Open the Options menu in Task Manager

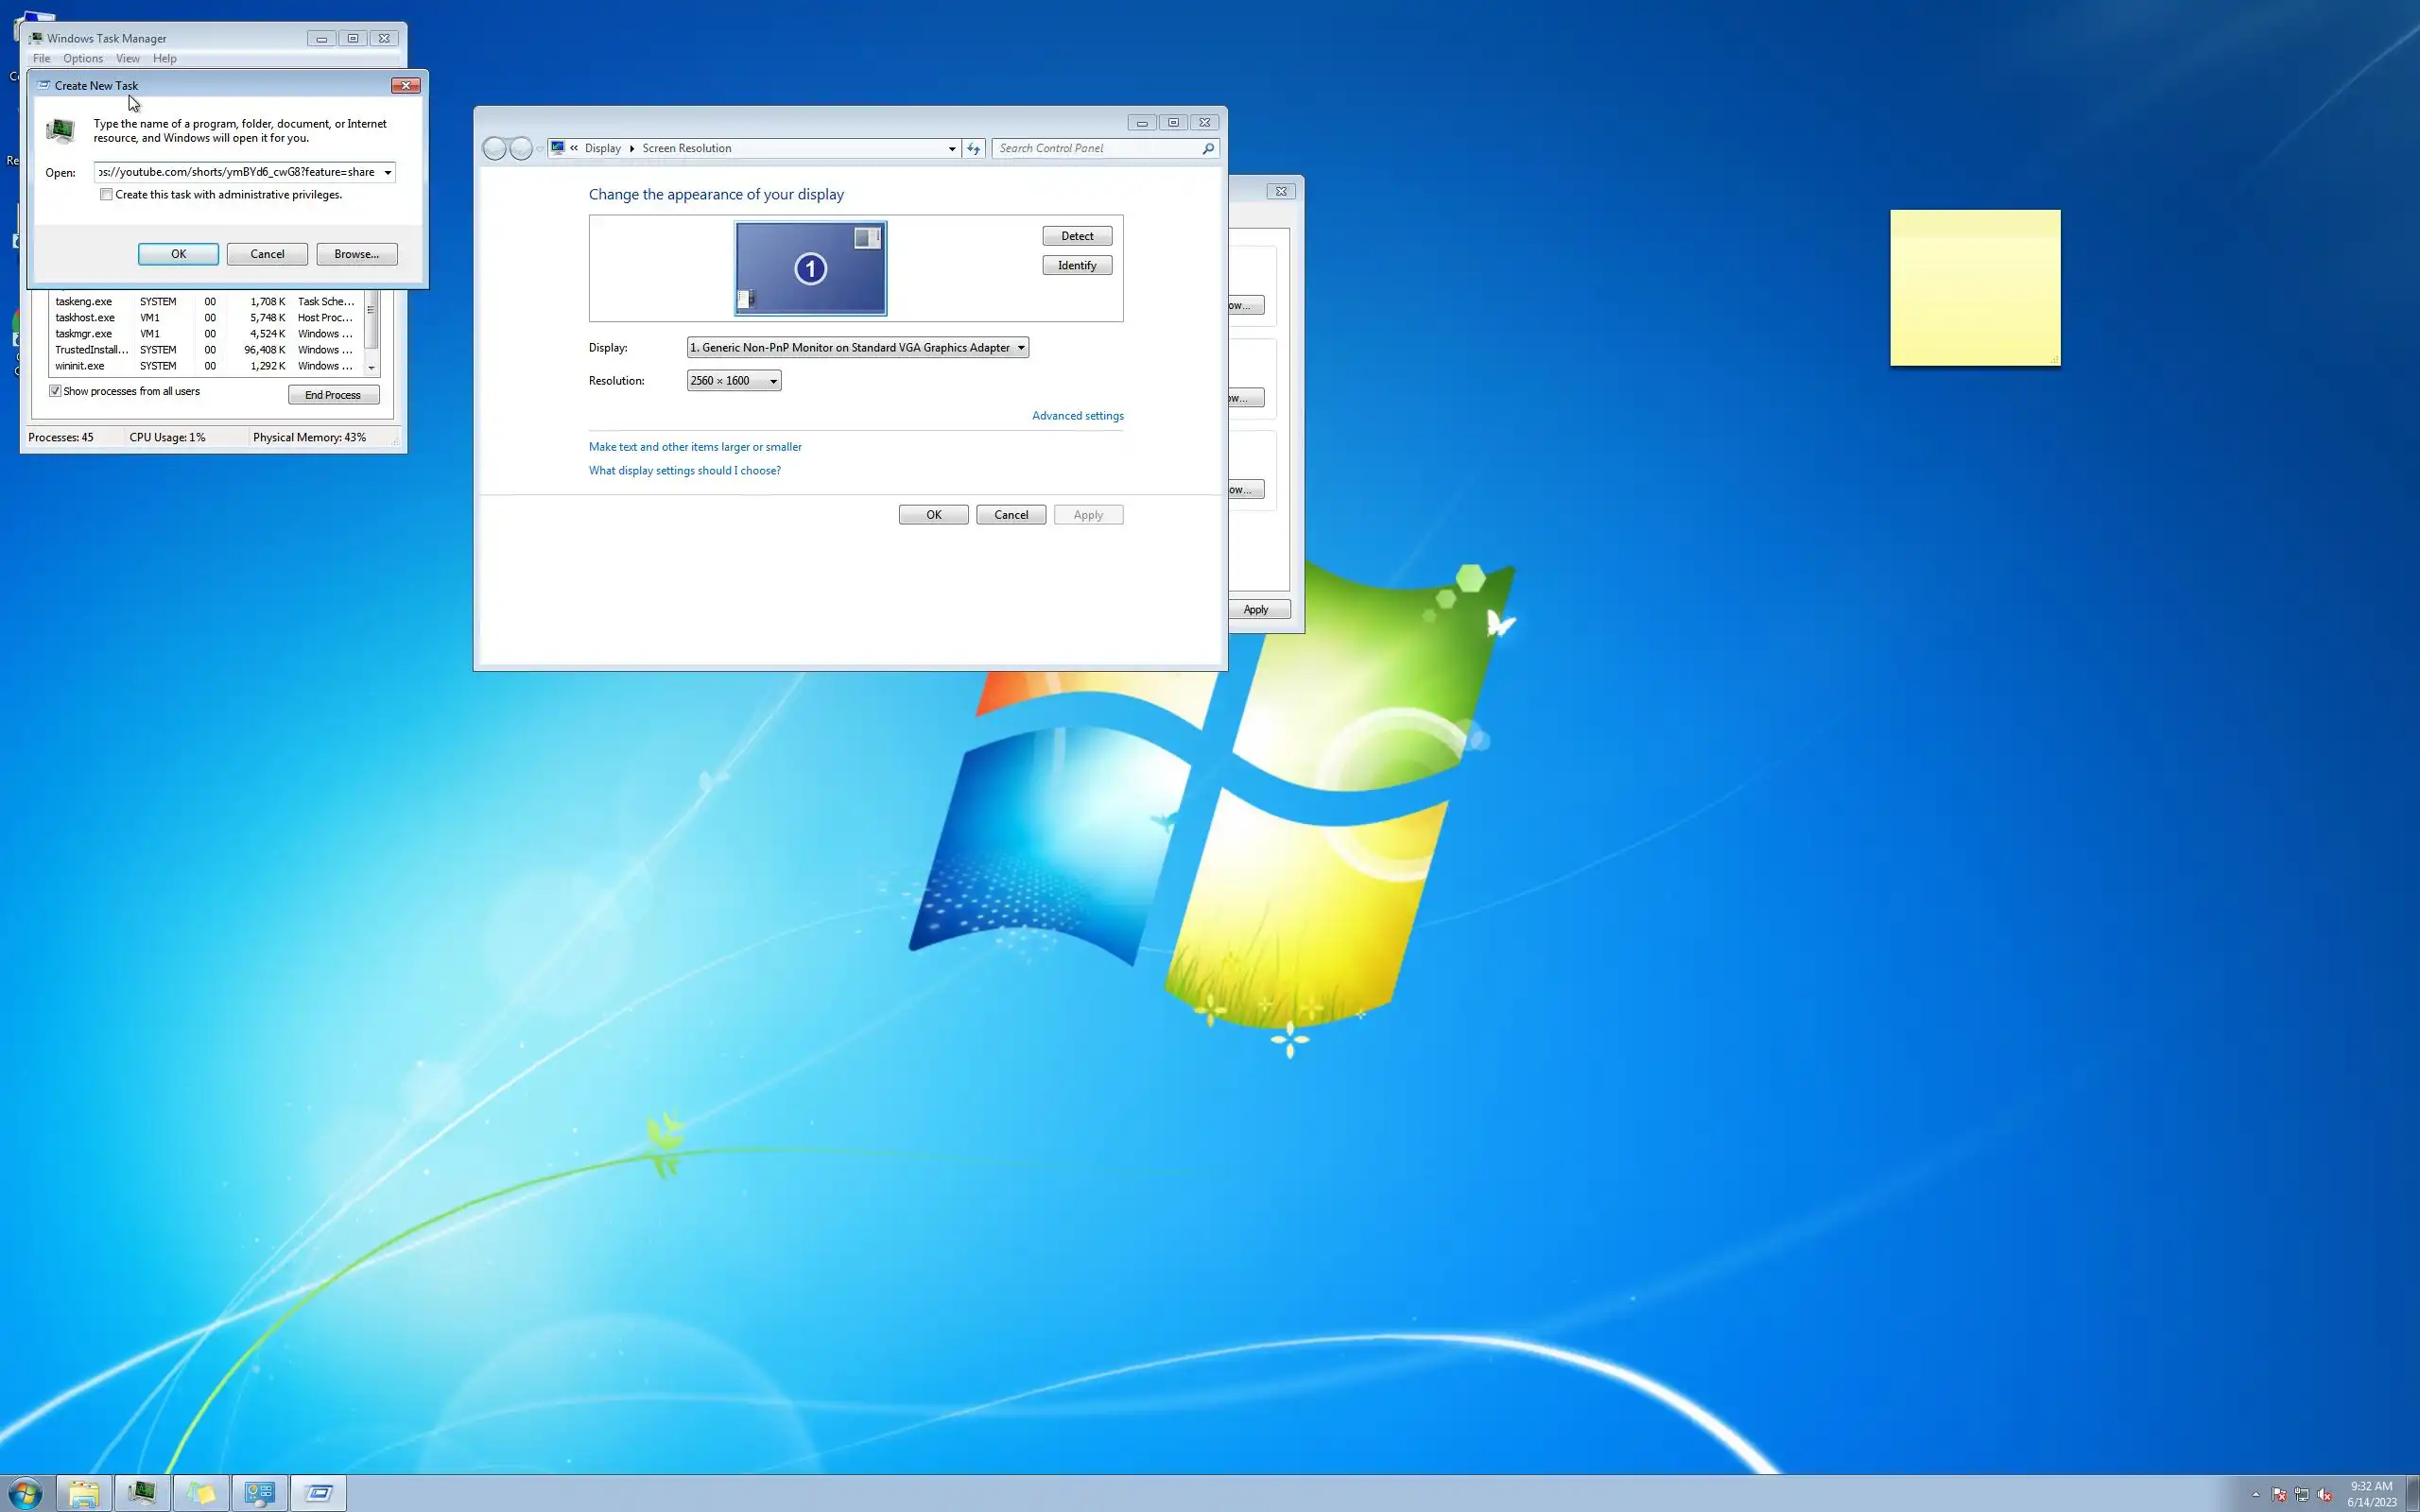point(83,59)
